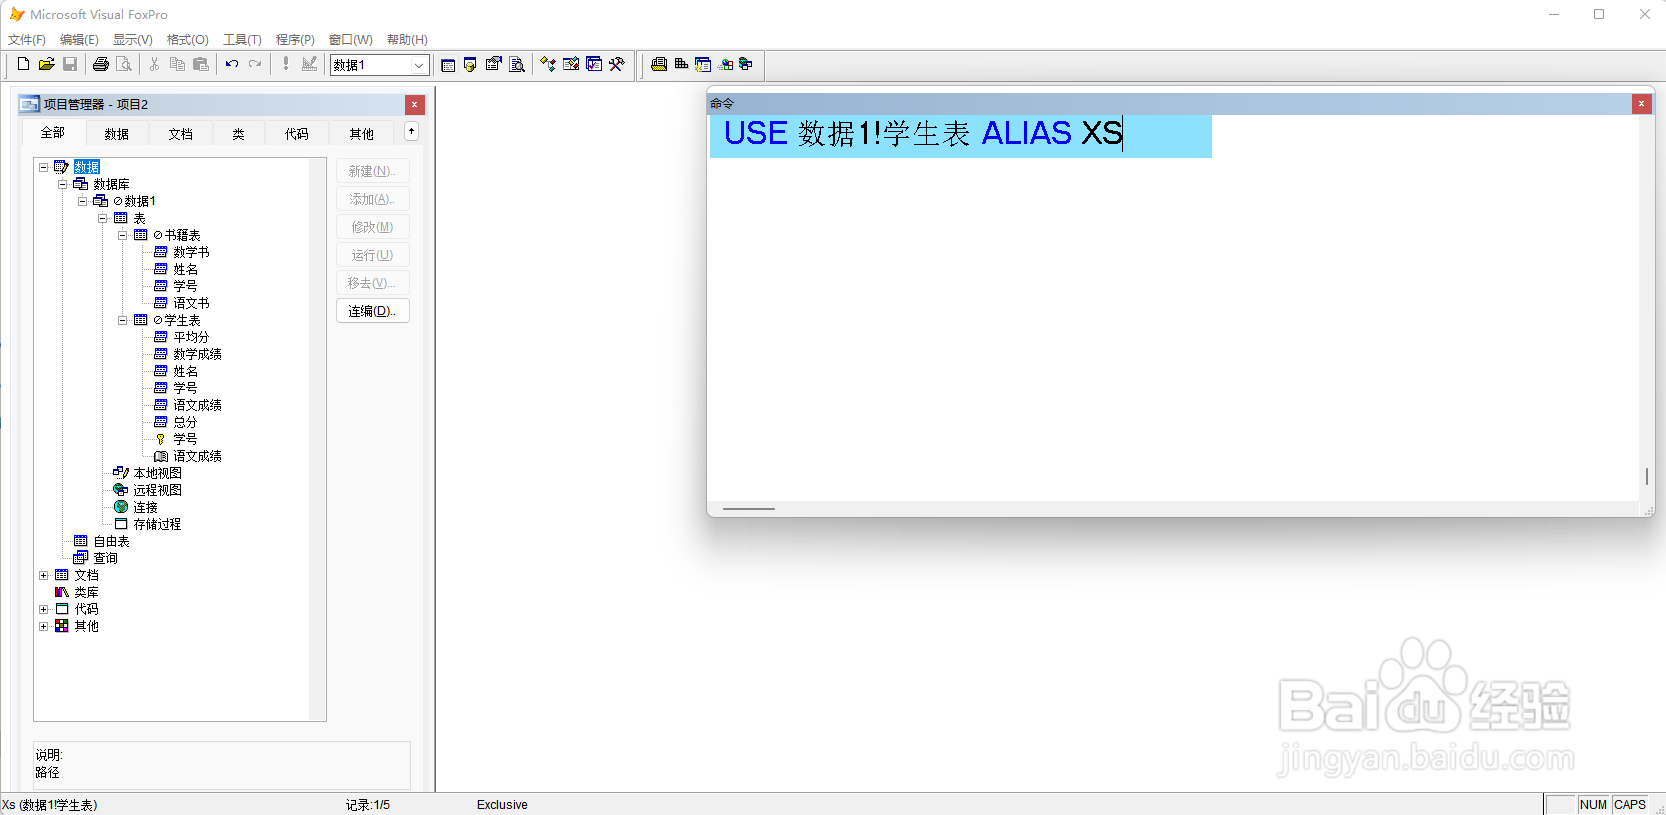
Task: Click the Cut scissors icon
Action: 154,64
